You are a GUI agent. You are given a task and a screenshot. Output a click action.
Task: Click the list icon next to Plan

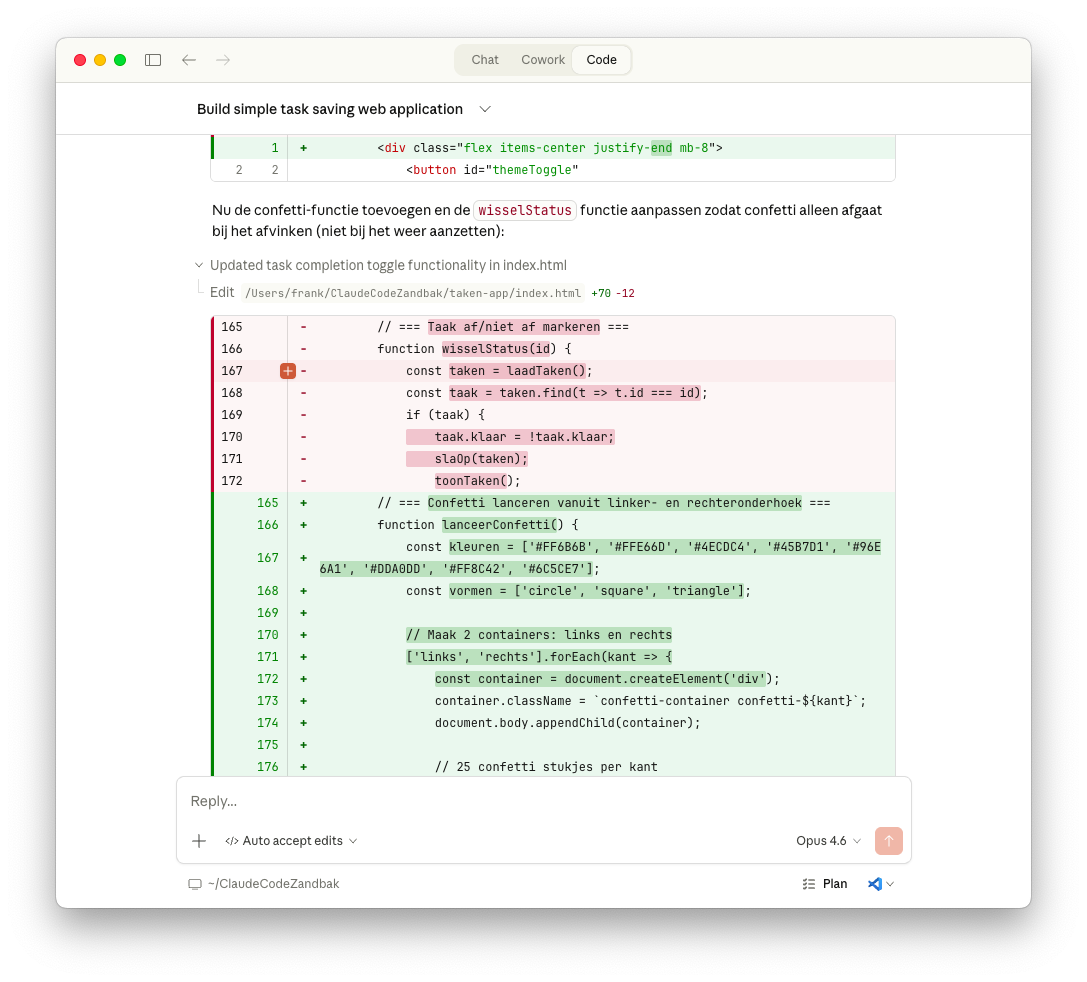click(808, 884)
